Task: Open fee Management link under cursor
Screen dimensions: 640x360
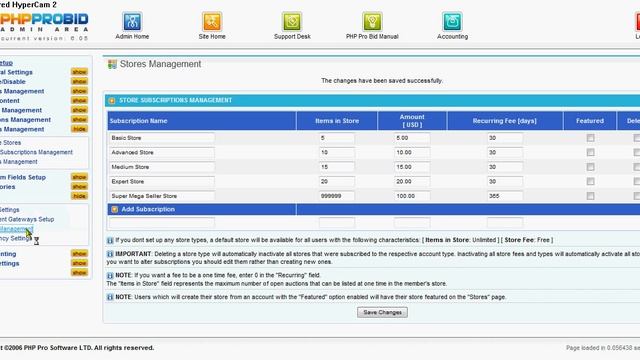Action: [x=16, y=229]
